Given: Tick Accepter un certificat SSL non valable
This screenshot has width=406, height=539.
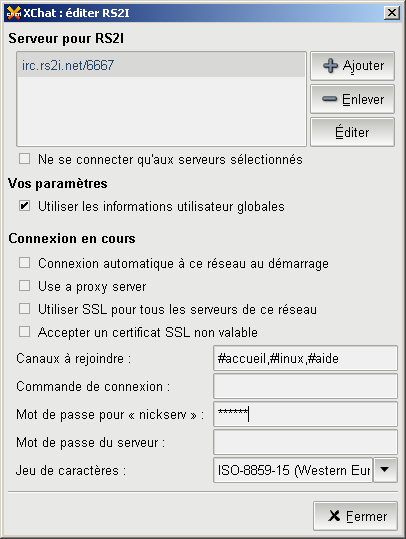Looking at the screenshot, I should click(x=24, y=332).
